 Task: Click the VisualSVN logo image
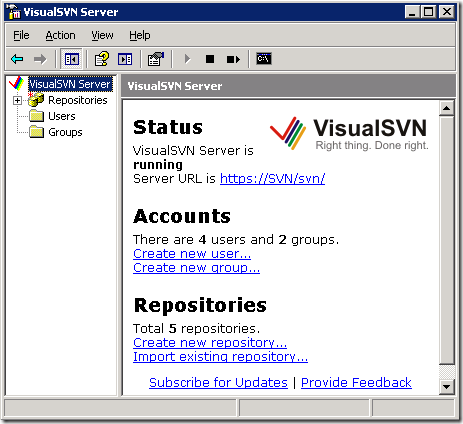[x=349, y=133]
